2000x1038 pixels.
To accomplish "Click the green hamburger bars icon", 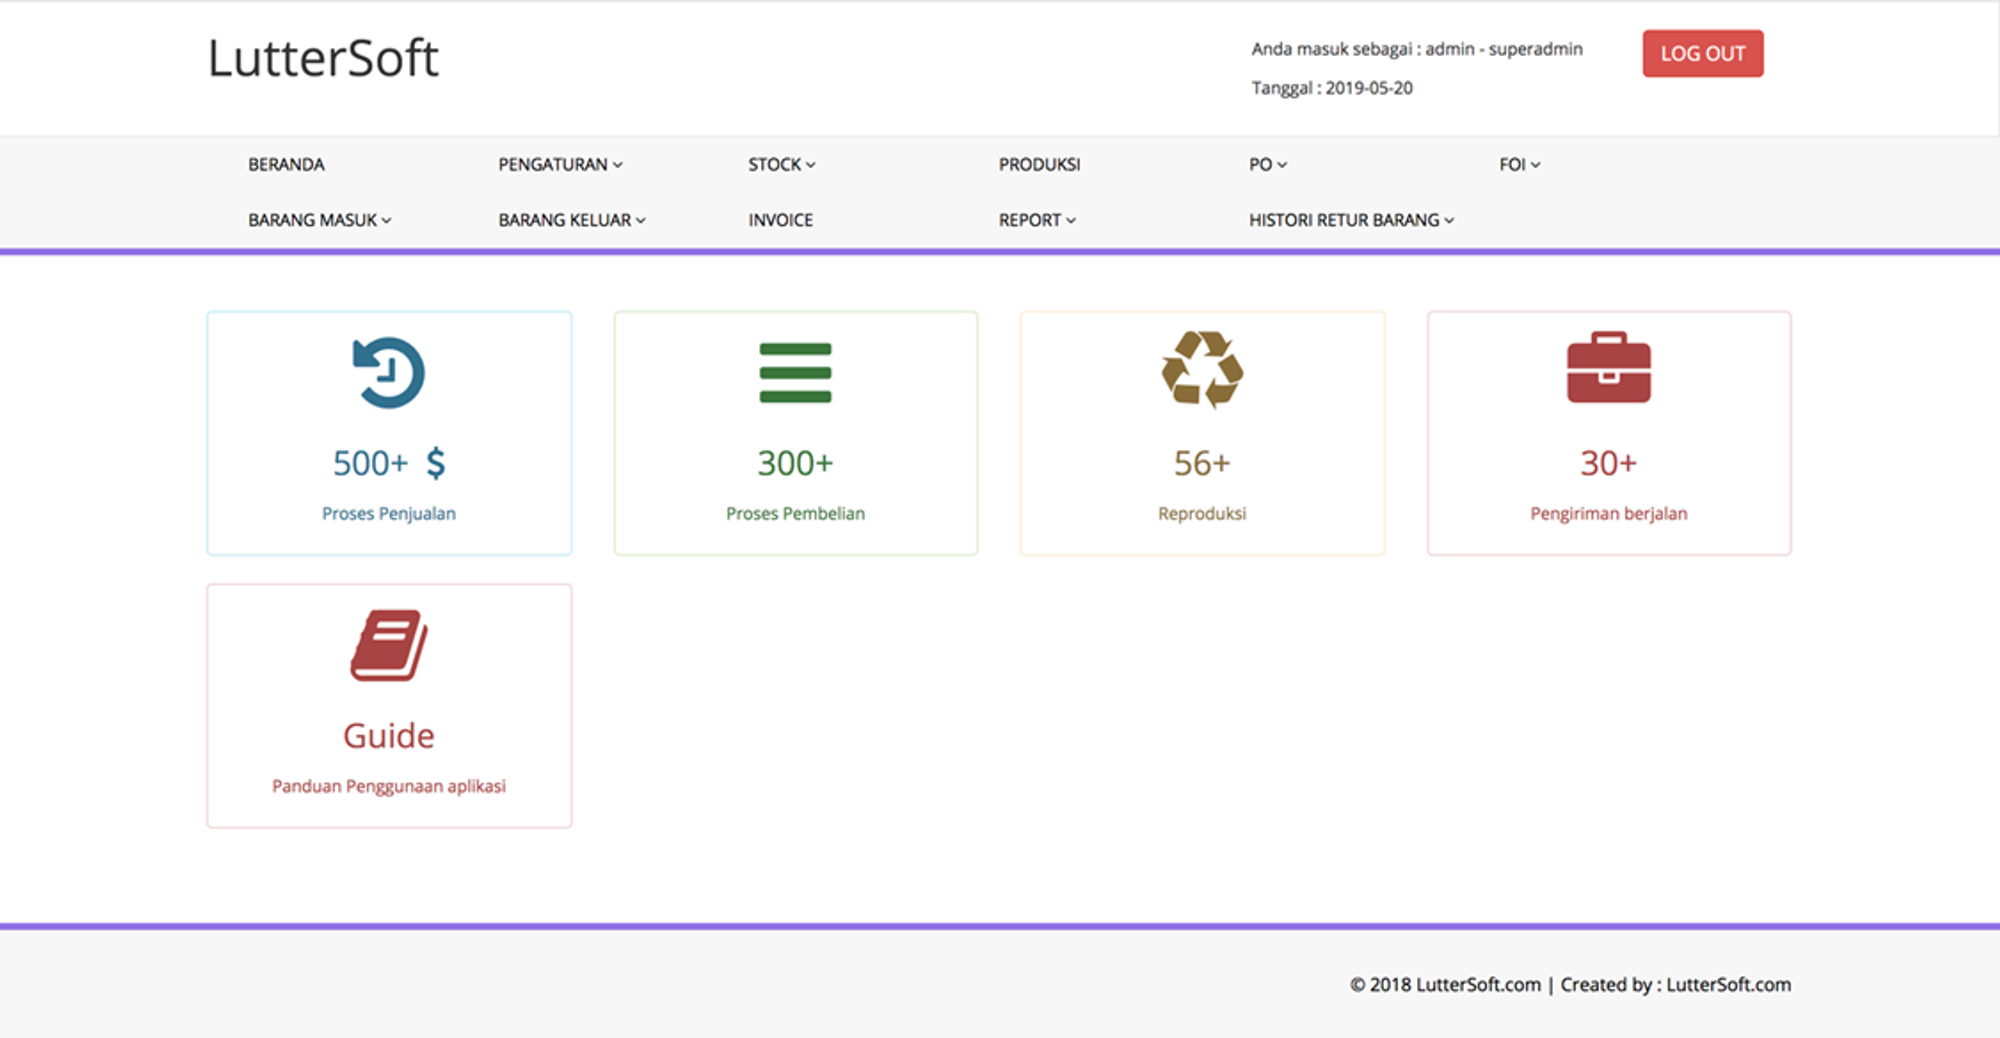I will pos(795,373).
